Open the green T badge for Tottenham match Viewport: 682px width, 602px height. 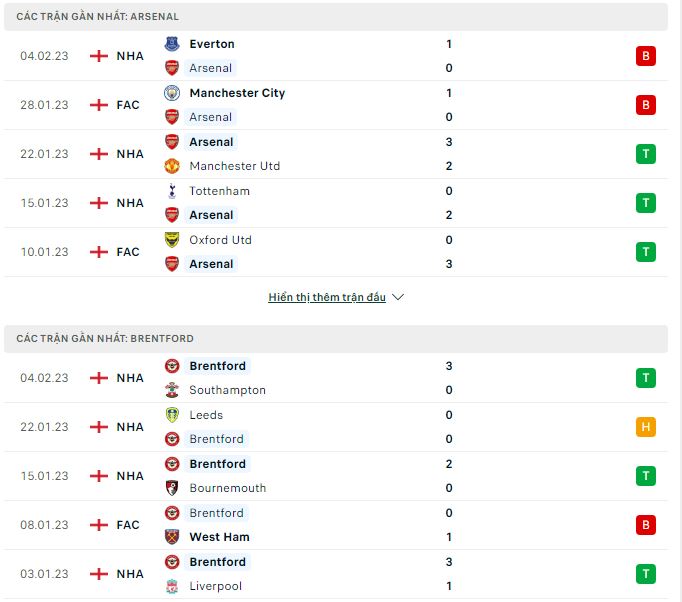tap(645, 203)
